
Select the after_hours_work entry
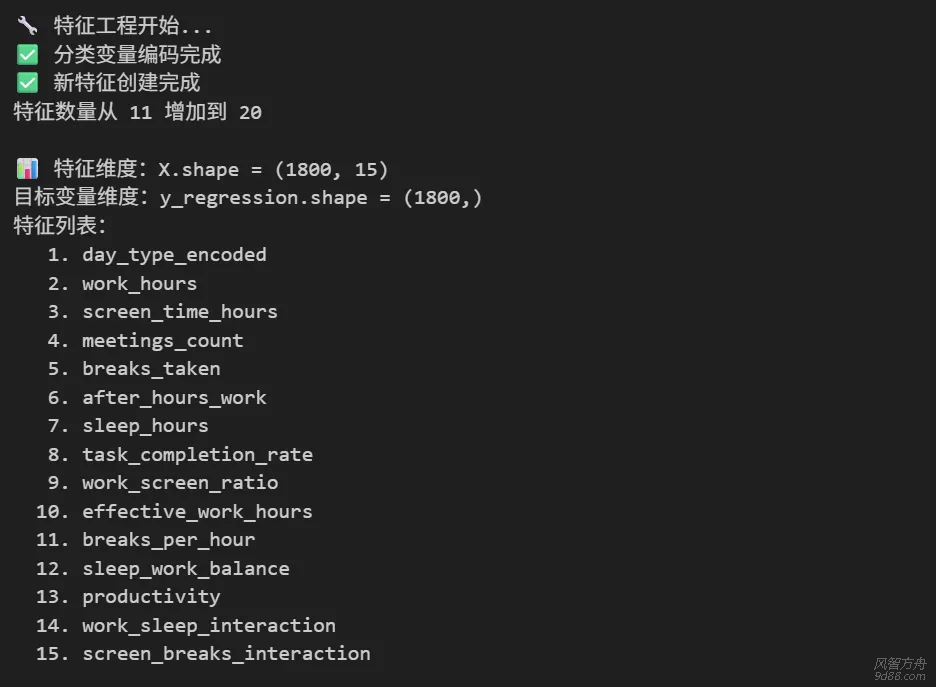[174, 398]
